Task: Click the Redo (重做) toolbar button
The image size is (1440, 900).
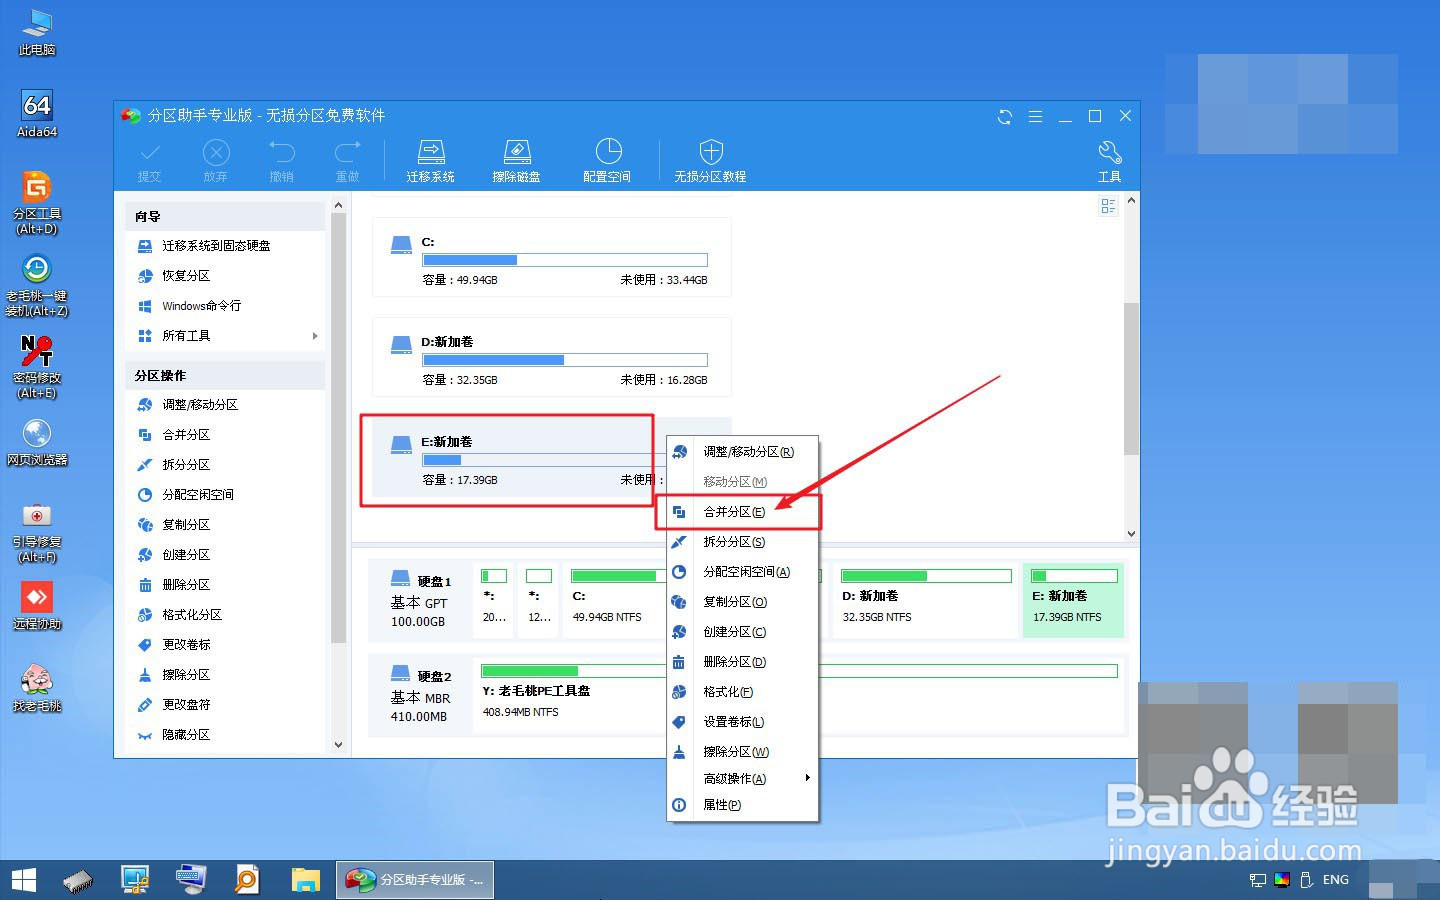Action: coord(347,161)
